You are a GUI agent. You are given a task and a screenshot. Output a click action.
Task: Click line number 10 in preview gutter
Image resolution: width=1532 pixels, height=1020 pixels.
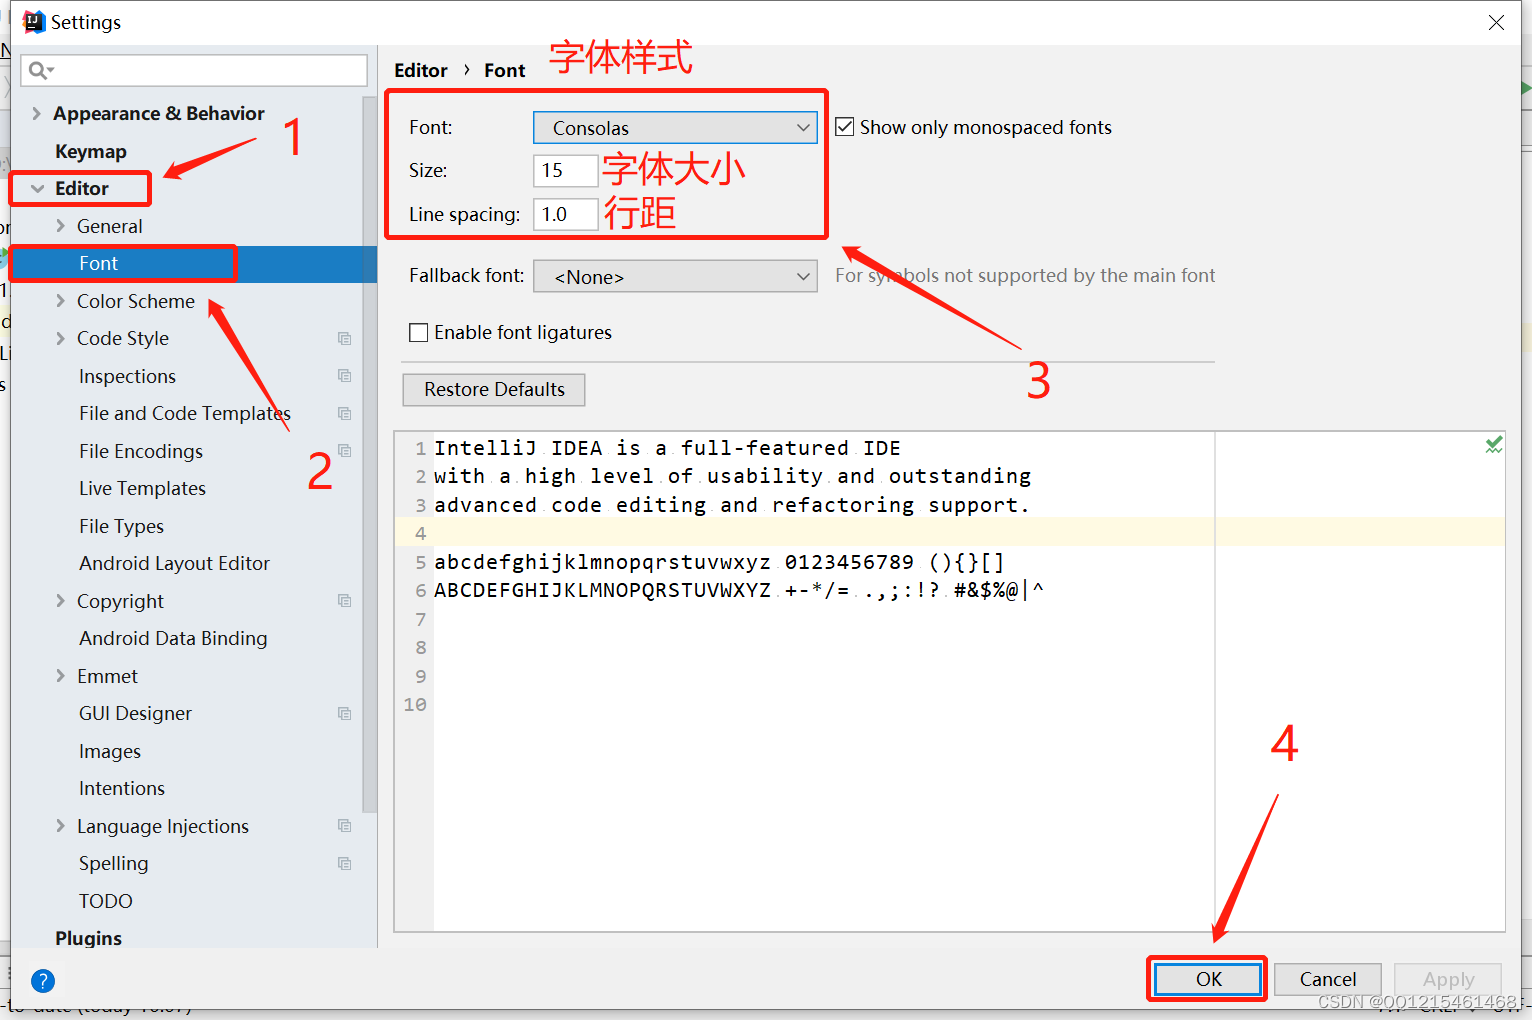click(x=415, y=705)
